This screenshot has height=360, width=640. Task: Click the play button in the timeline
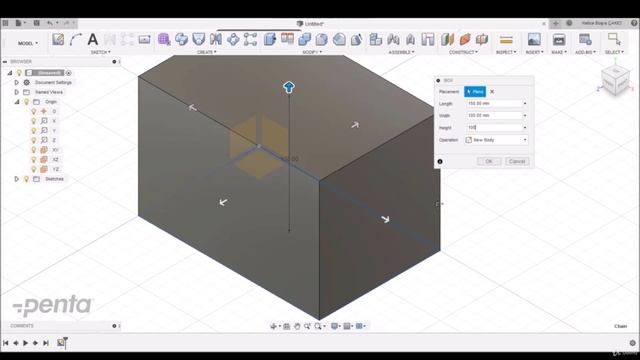click(26, 343)
